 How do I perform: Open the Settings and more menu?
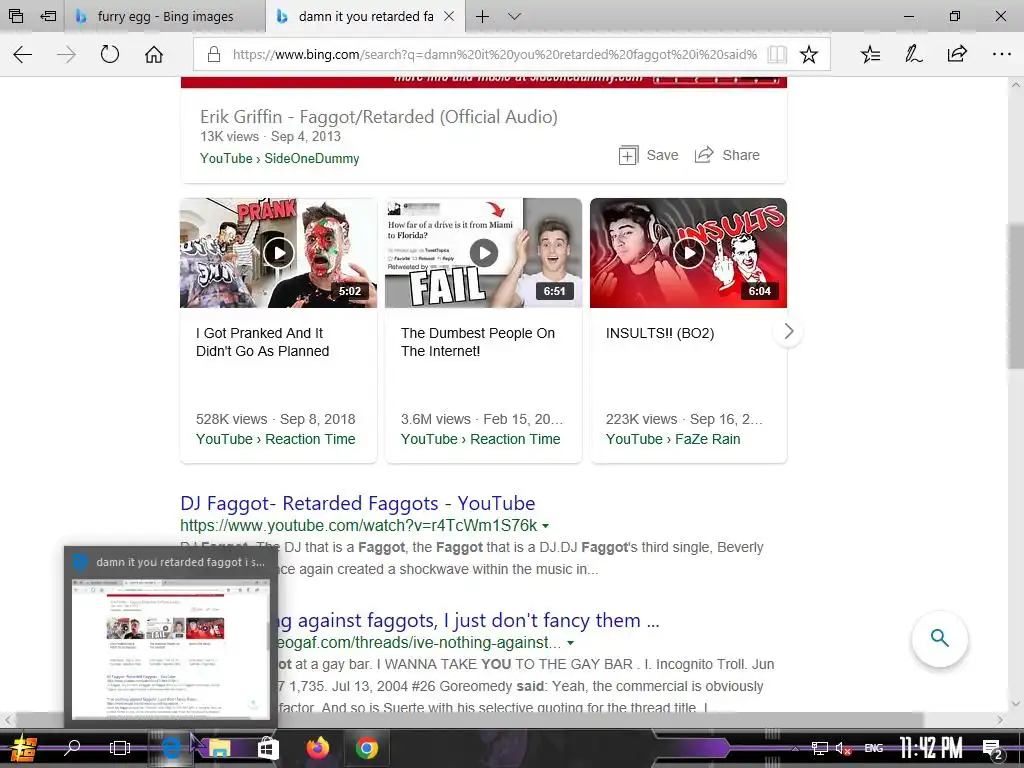(x=1001, y=54)
